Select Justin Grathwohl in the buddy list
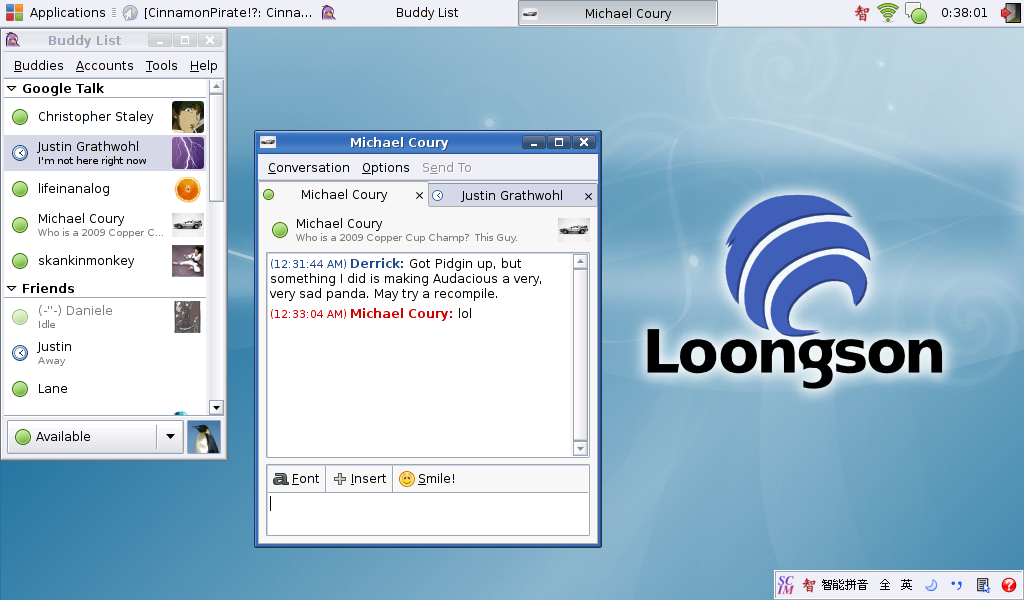Viewport: 1024px width, 600px height. (105, 153)
